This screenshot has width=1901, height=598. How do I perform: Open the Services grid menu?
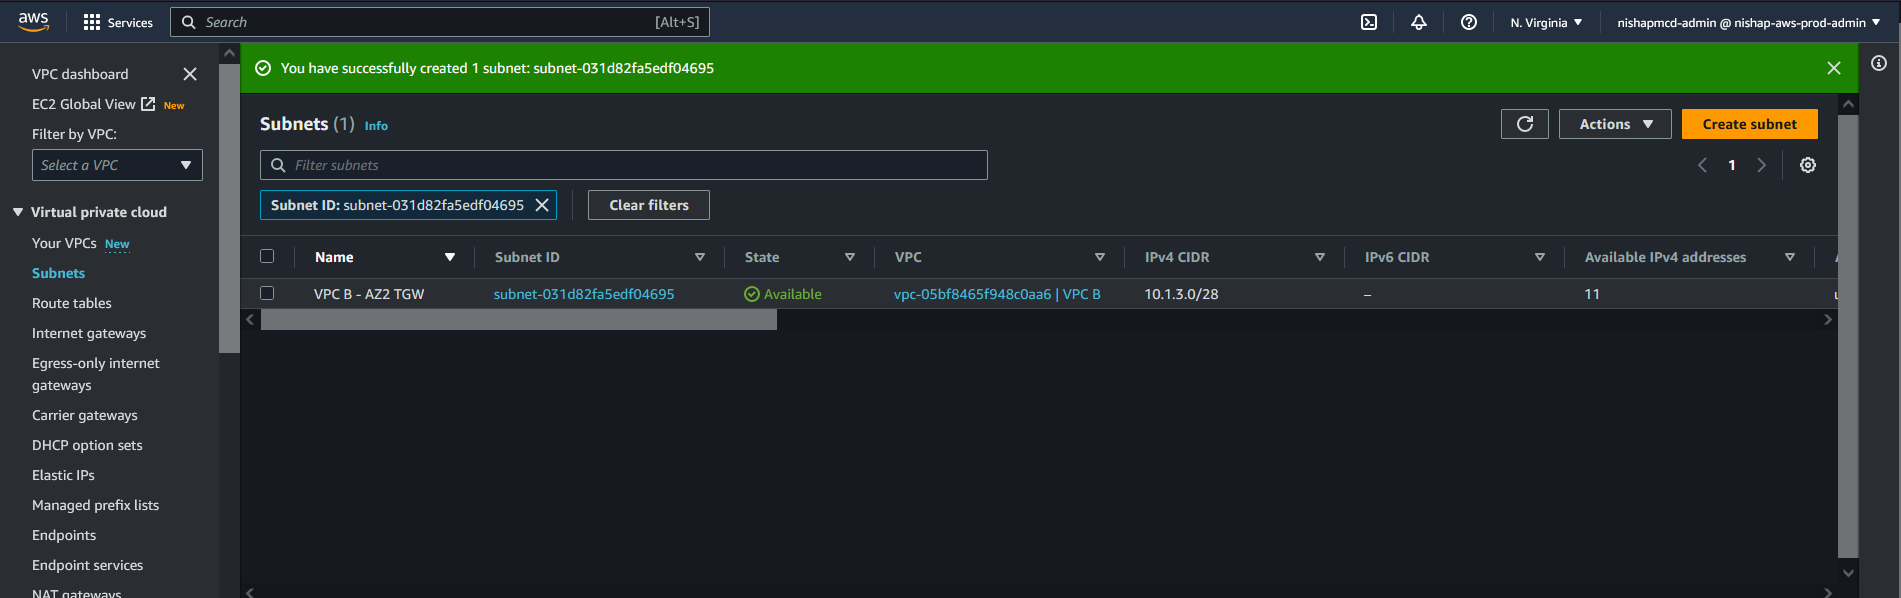tap(118, 22)
